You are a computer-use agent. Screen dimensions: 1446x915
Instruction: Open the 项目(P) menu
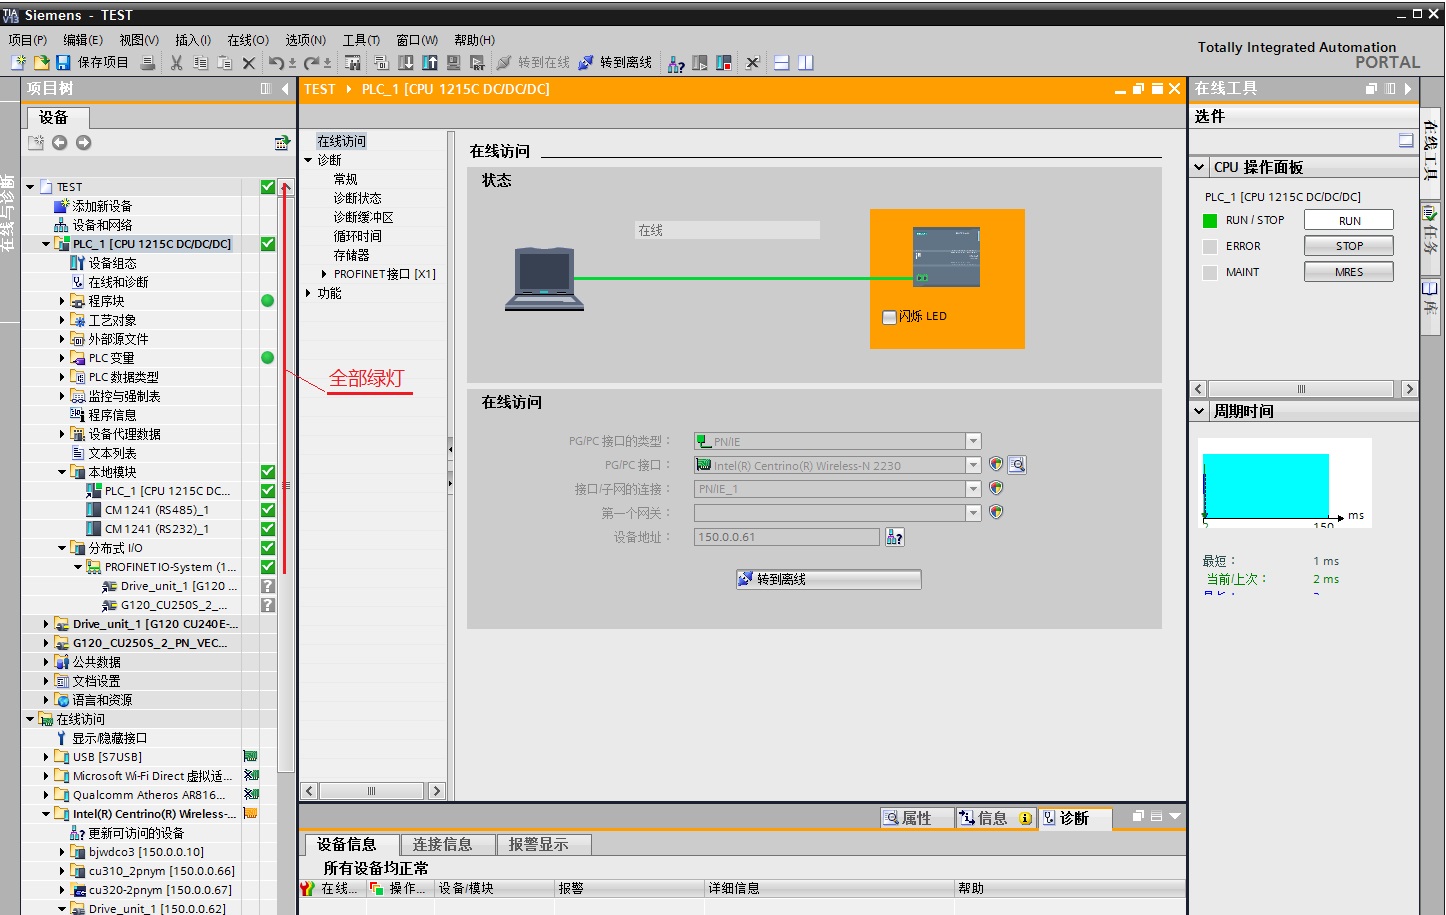(28, 40)
